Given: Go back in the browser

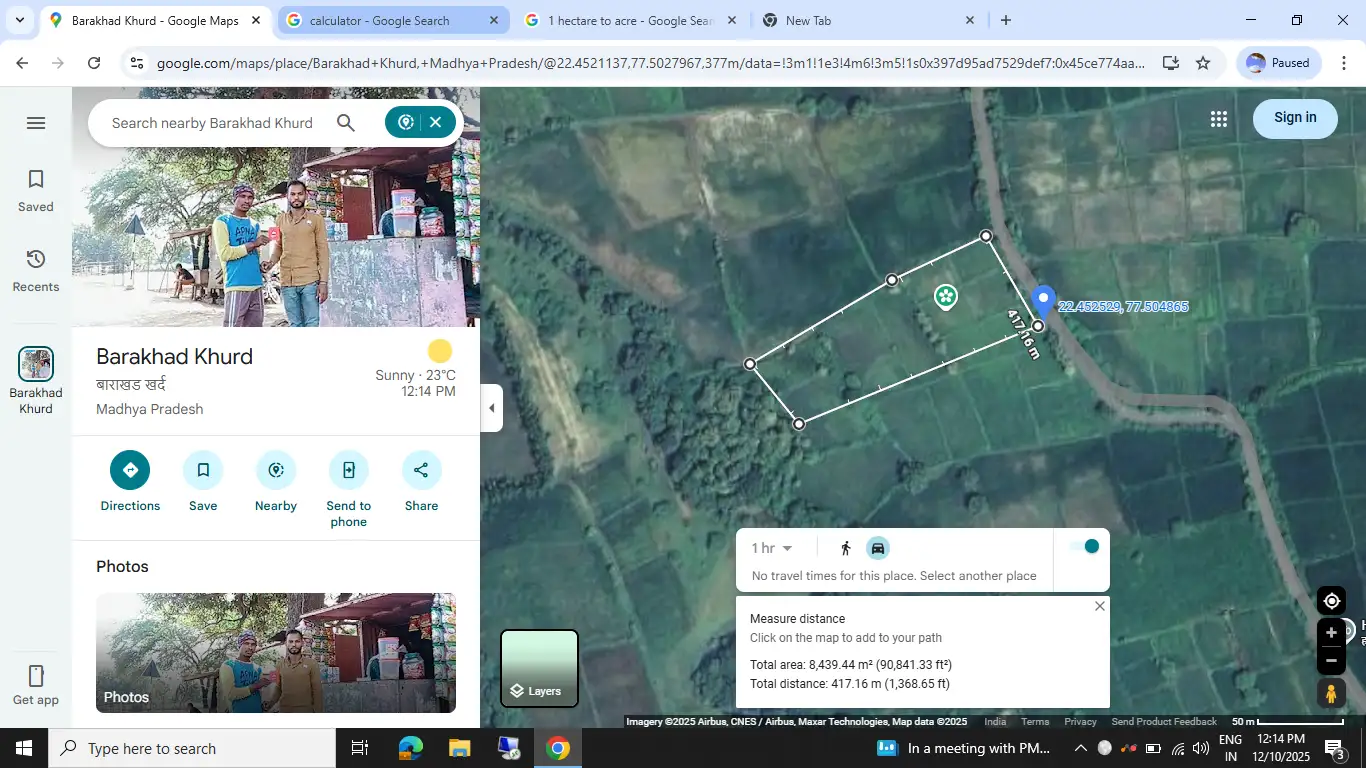Looking at the screenshot, I should click(x=22, y=63).
